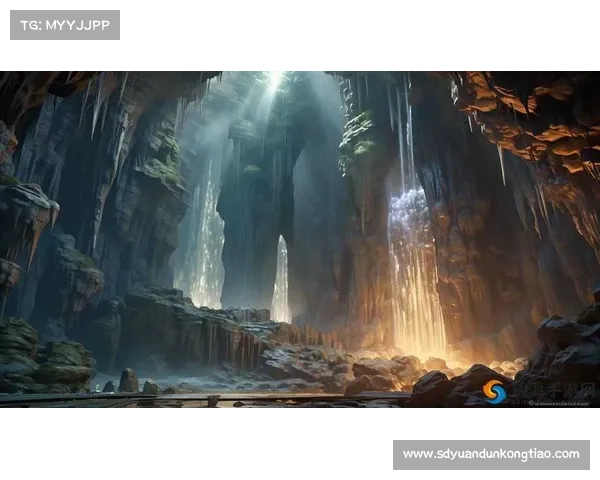
Task: Click the pale waterfall left of the central pillar
Action: pos(207,240)
